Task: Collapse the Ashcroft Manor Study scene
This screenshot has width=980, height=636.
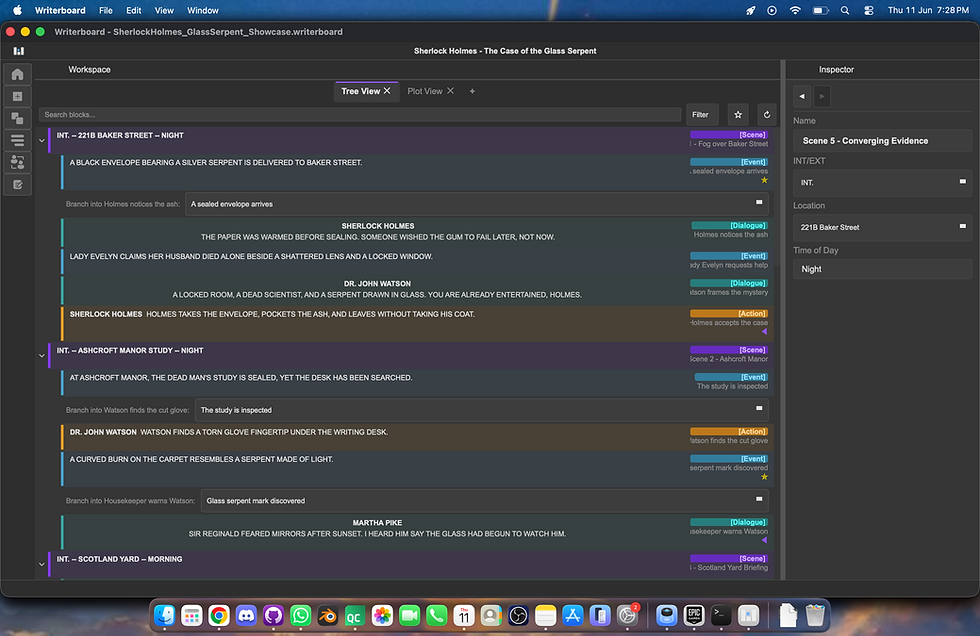Action: [42, 355]
